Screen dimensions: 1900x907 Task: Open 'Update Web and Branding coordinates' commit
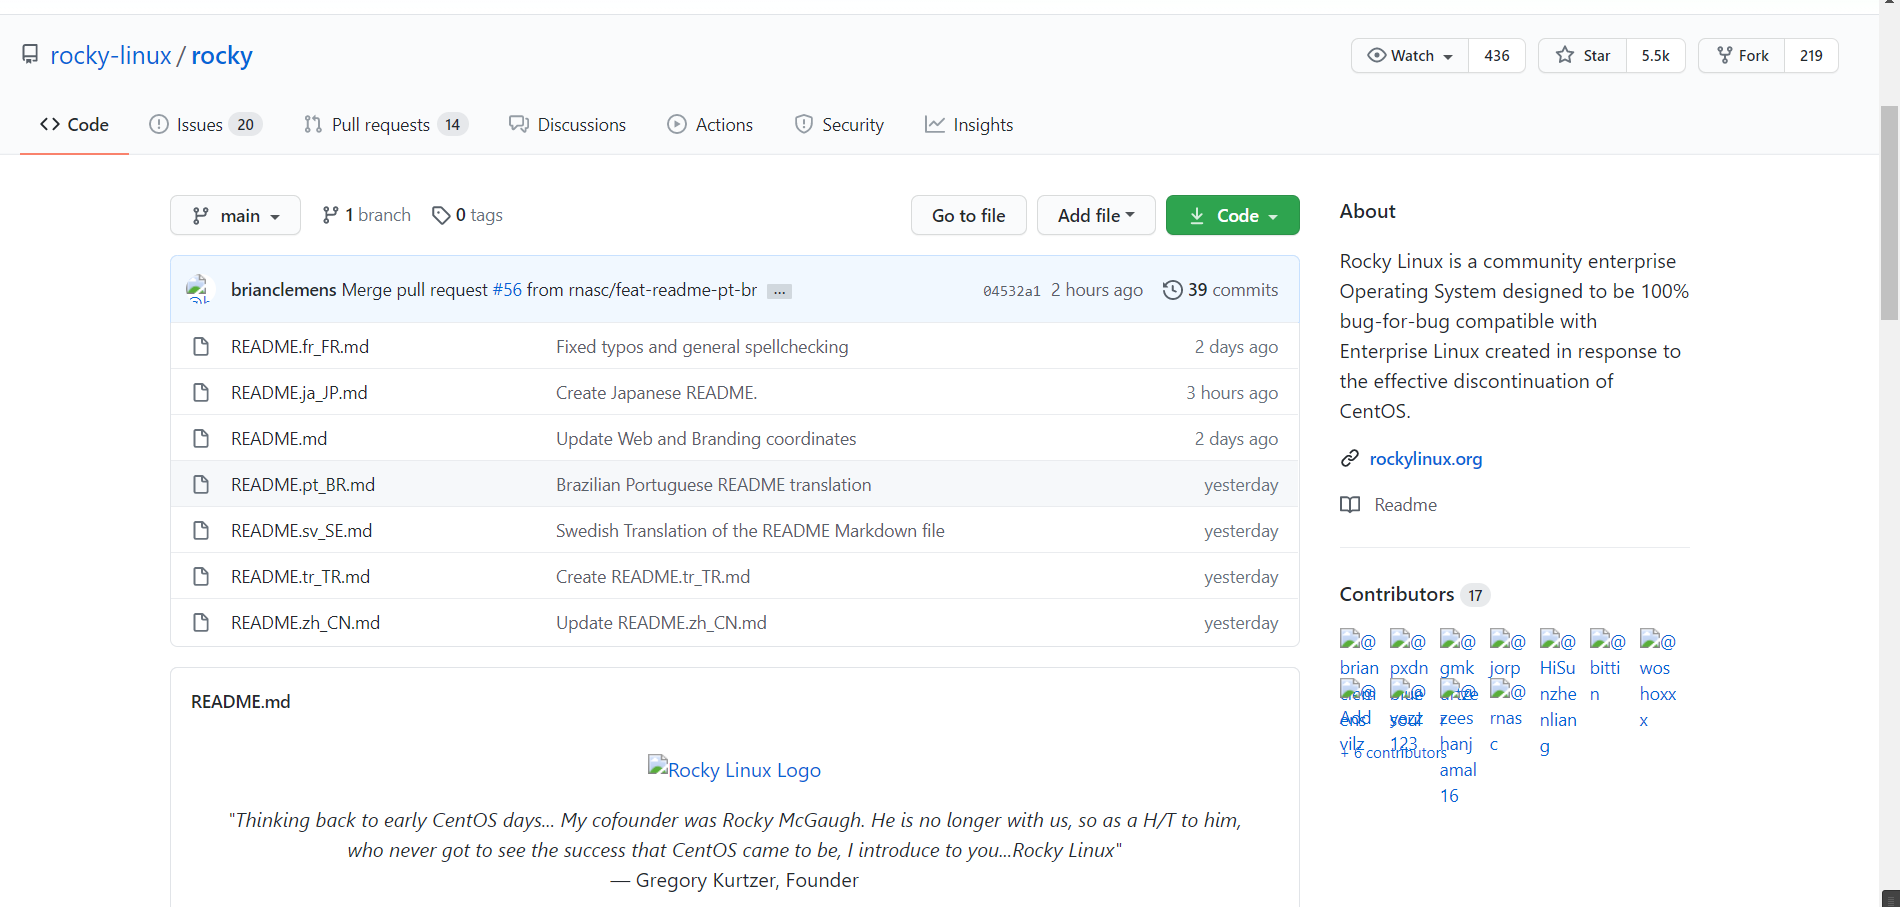(x=706, y=439)
